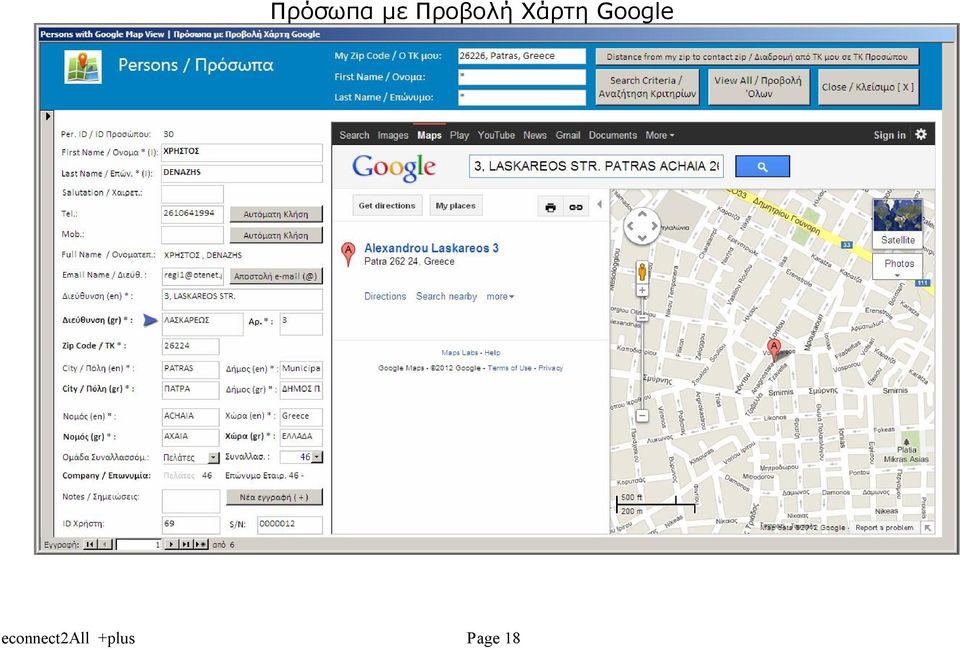The image size is (960, 649).
Task: Open Images tab in Google bar
Action: (x=393, y=135)
